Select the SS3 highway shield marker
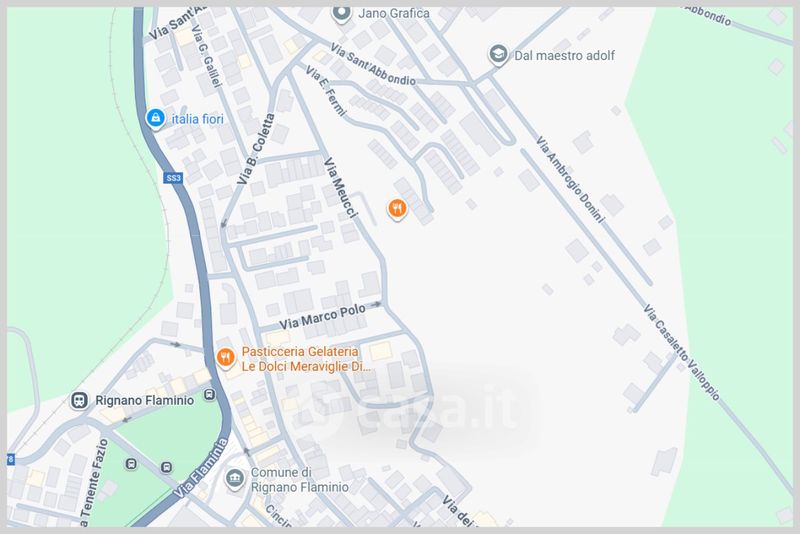The width and height of the screenshot is (800, 534). click(x=173, y=177)
